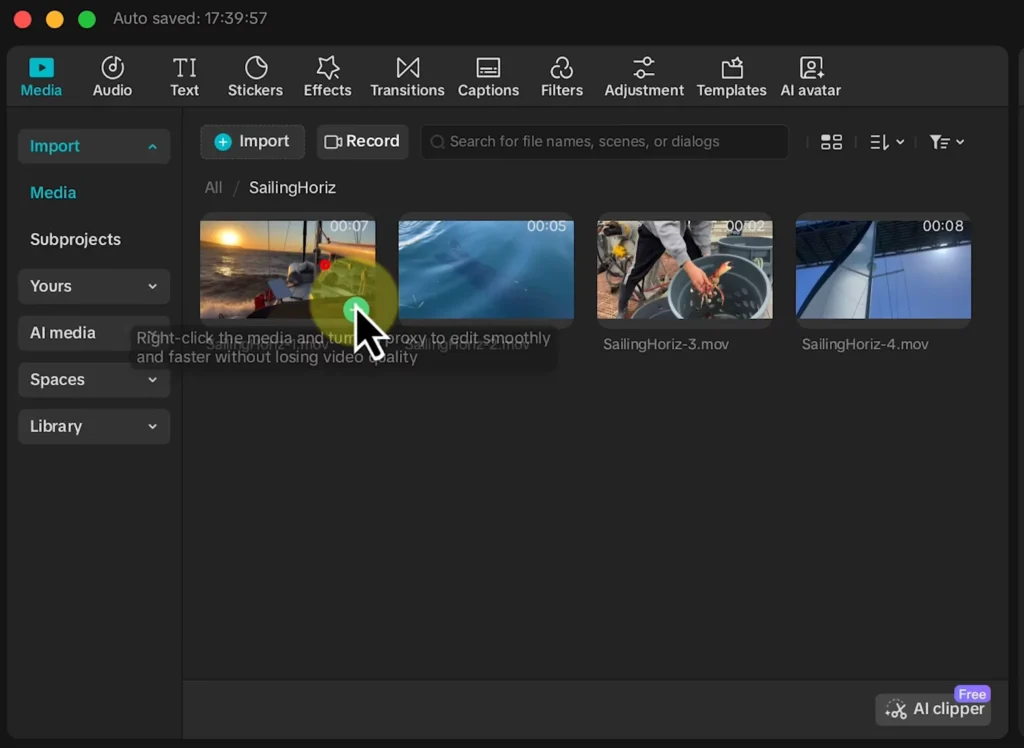Open the Stickers panel

click(x=255, y=77)
